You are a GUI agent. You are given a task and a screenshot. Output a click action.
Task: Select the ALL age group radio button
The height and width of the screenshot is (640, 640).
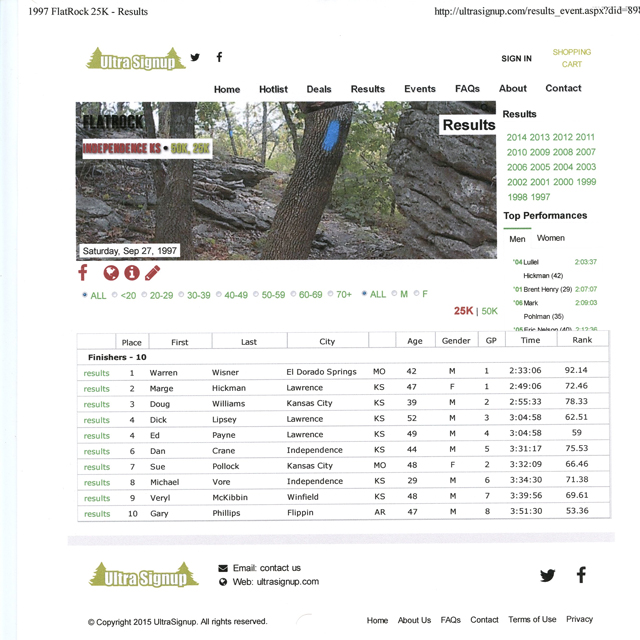(84, 295)
